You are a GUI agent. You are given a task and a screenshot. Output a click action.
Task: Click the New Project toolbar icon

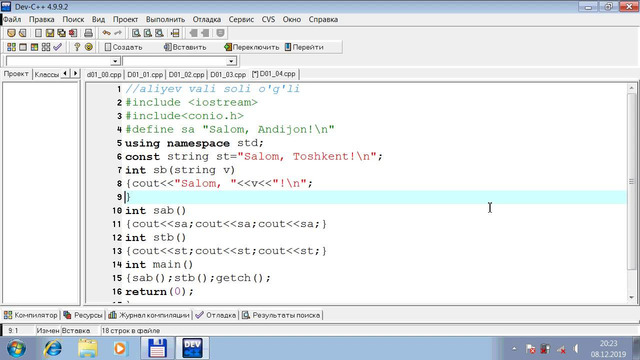coord(11,33)
